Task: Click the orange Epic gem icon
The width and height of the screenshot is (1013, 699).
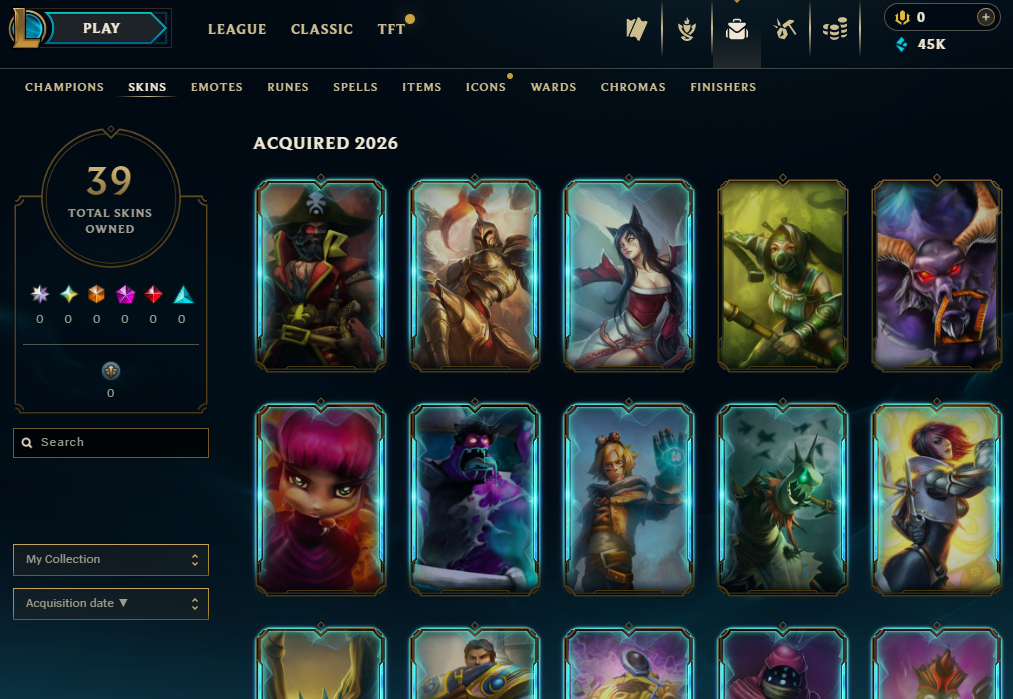Action: click(96, 295)
